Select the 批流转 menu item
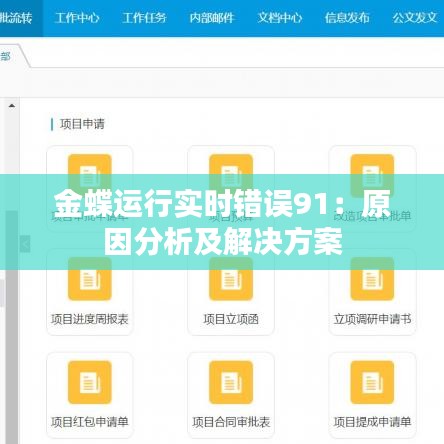Image resolution: width=444 pixels, height=444 pixels. coord(16,18)
